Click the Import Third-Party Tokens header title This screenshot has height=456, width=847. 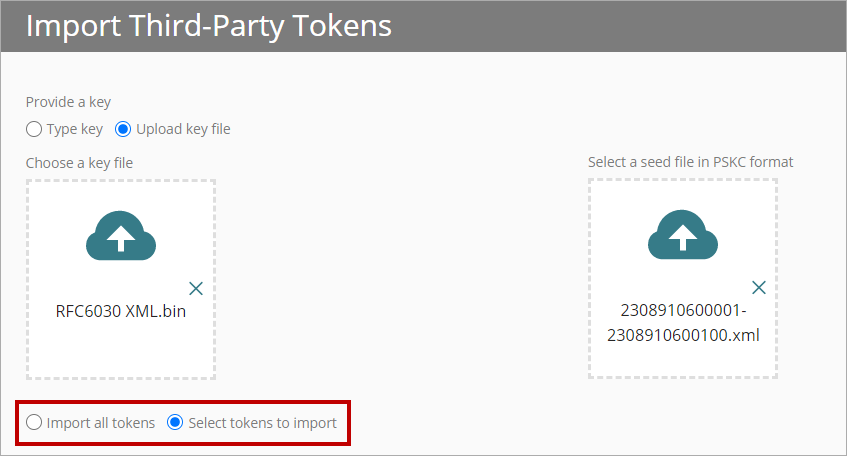click(x=208, y=26)
